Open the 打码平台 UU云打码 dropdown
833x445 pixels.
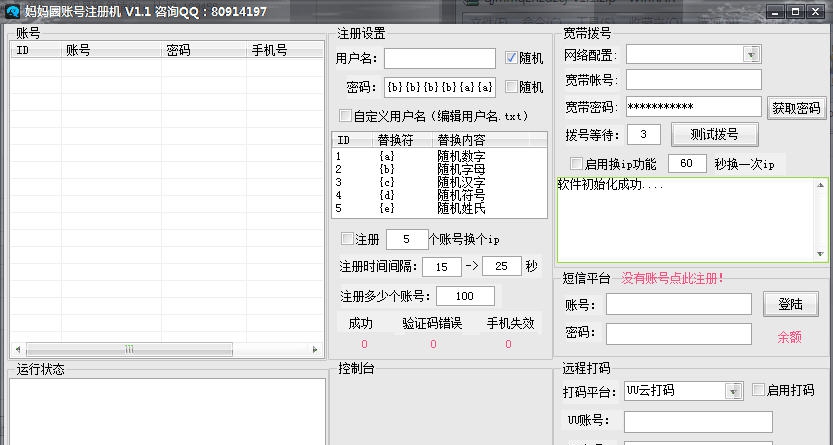(734, 391)
